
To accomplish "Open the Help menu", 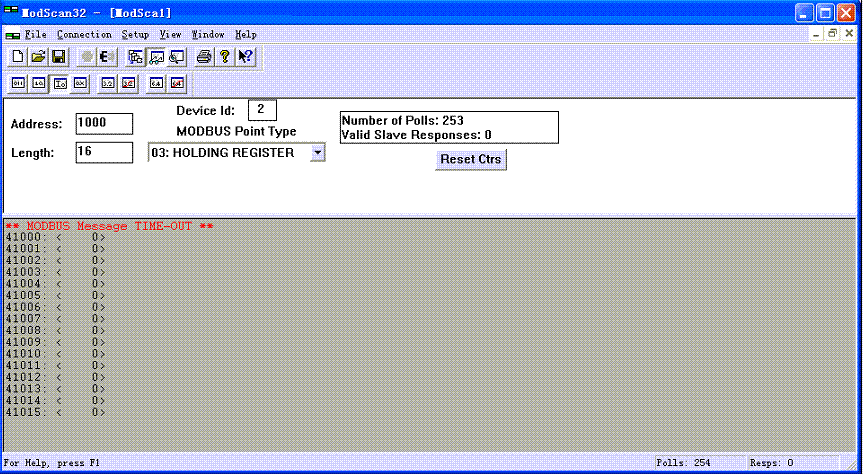I will click(246, 34).
